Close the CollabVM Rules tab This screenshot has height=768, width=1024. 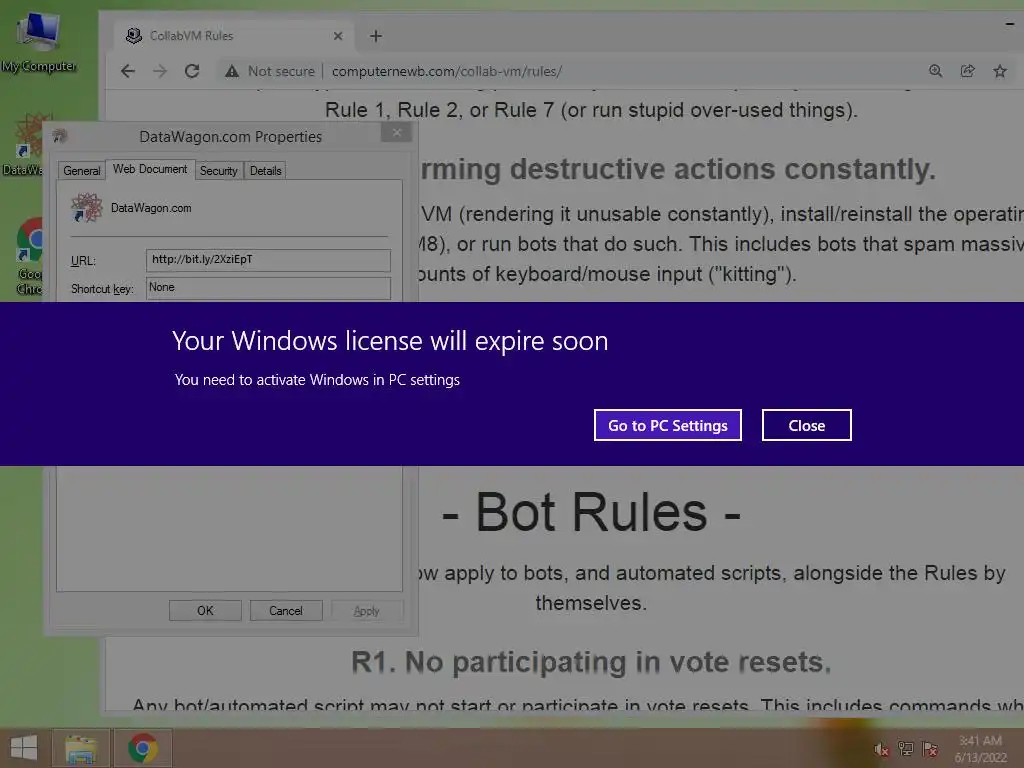338,36
